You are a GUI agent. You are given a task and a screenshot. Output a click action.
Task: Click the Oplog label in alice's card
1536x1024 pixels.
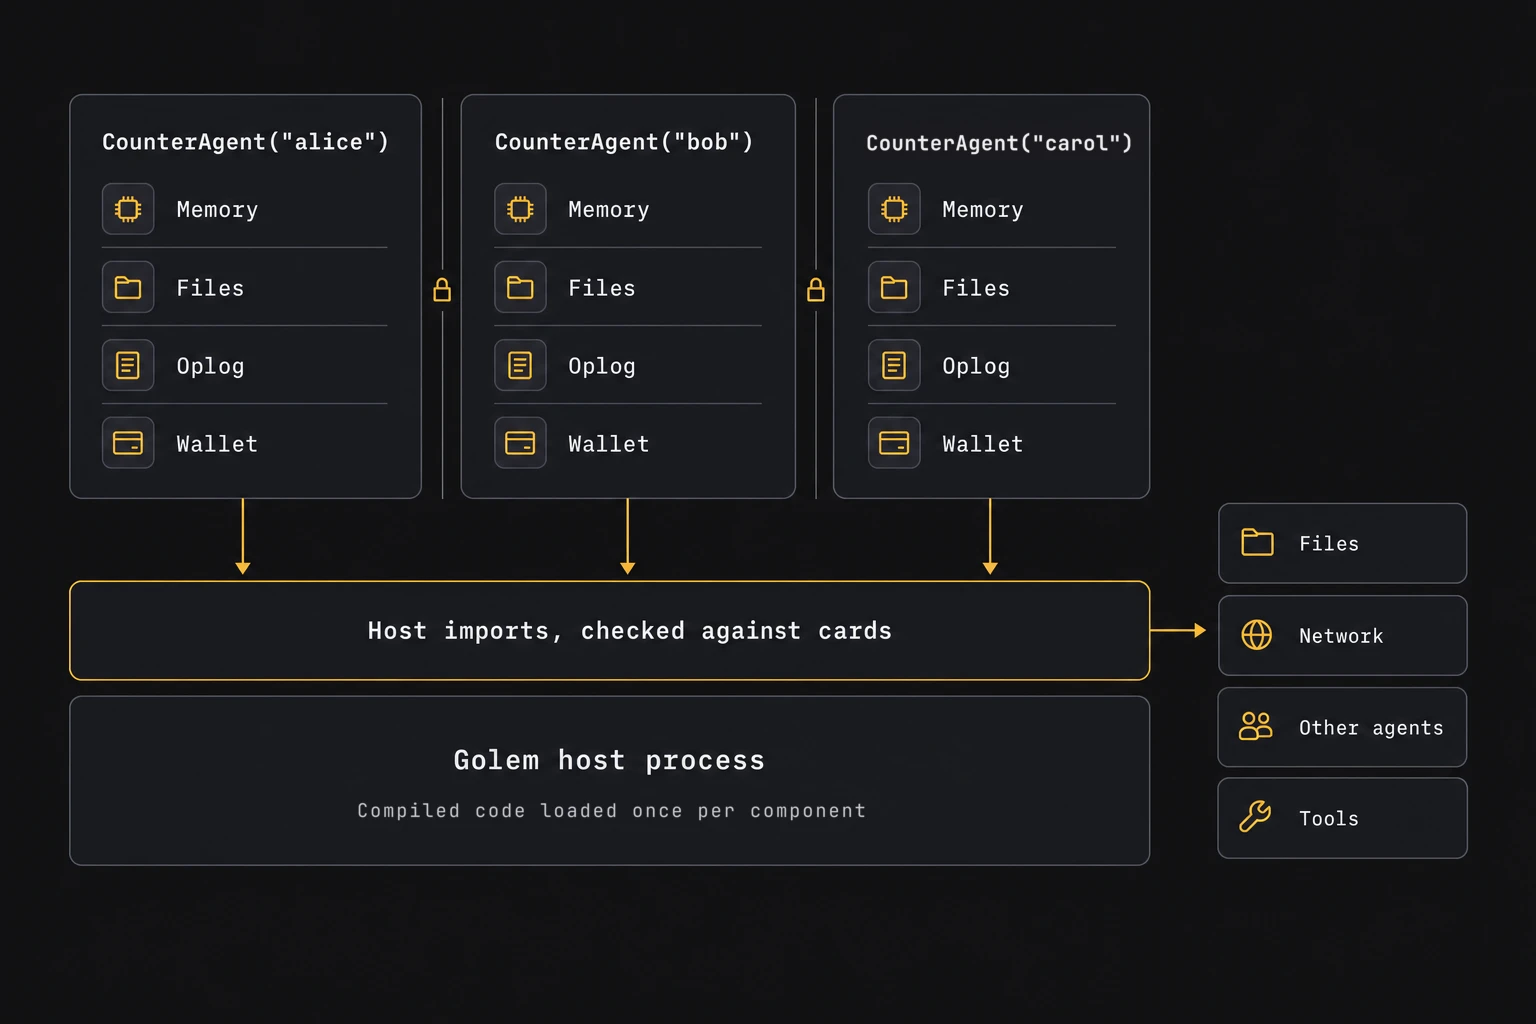pyautogui.click(x=210, y=367)
